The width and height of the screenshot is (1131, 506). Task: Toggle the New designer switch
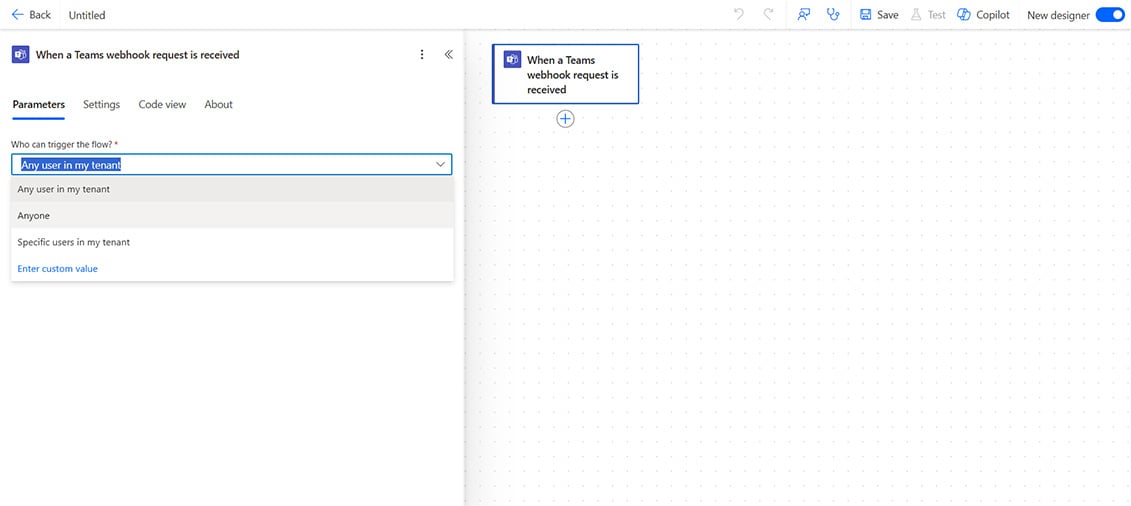pos(1109,14)
